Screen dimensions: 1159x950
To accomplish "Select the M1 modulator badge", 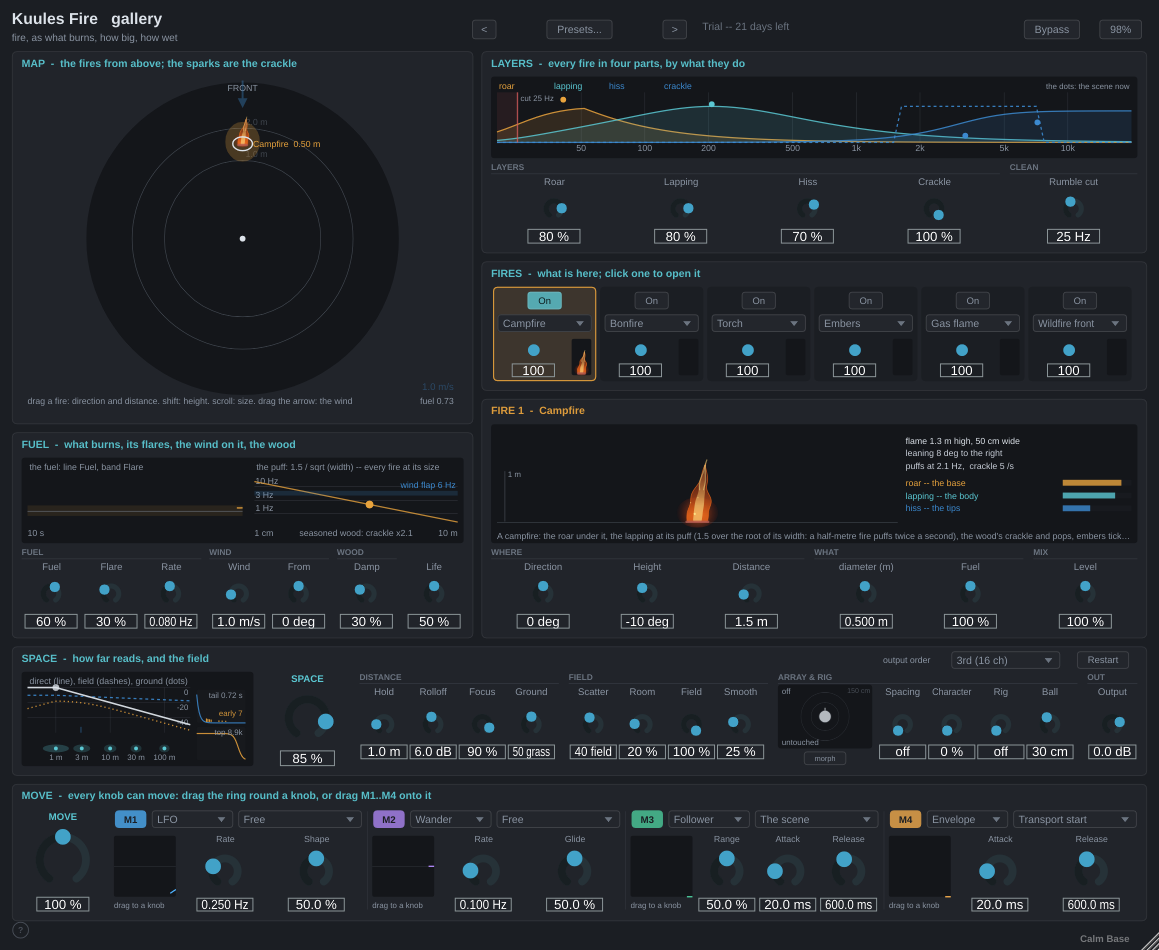I will point(130,819).
